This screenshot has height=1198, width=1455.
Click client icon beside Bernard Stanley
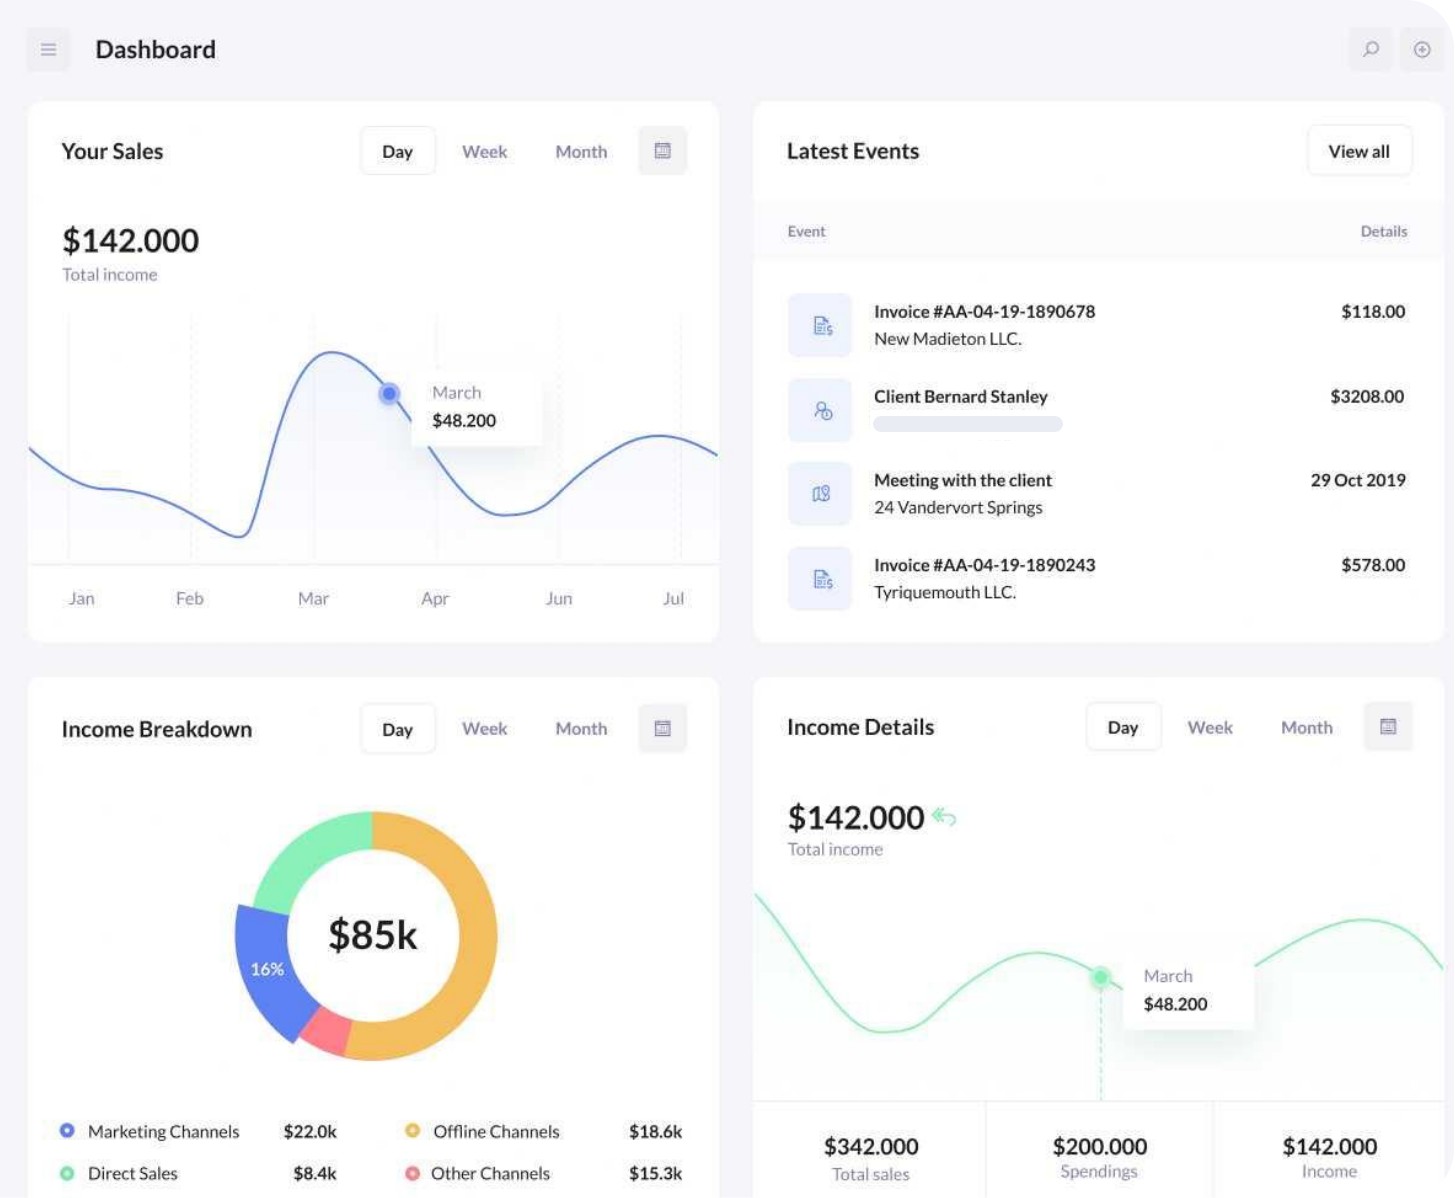pos(820,410)
